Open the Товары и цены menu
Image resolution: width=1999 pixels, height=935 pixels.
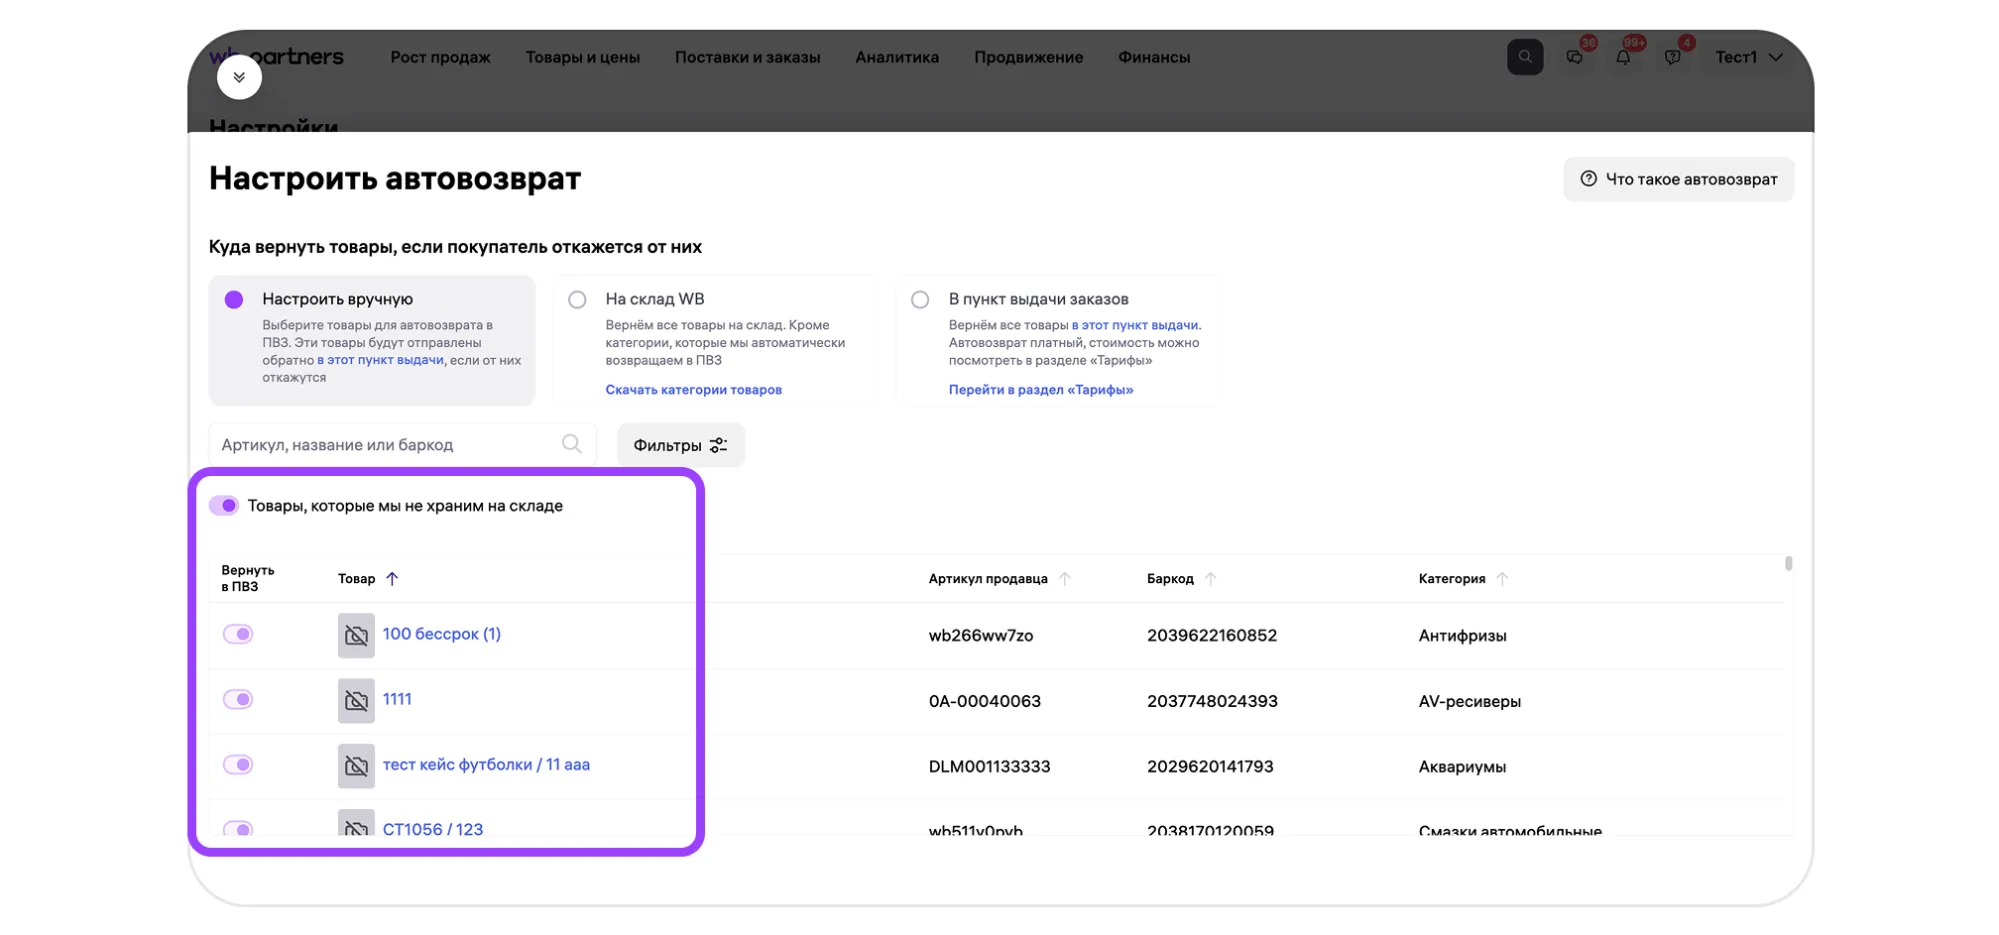click(x=583, y=57)
